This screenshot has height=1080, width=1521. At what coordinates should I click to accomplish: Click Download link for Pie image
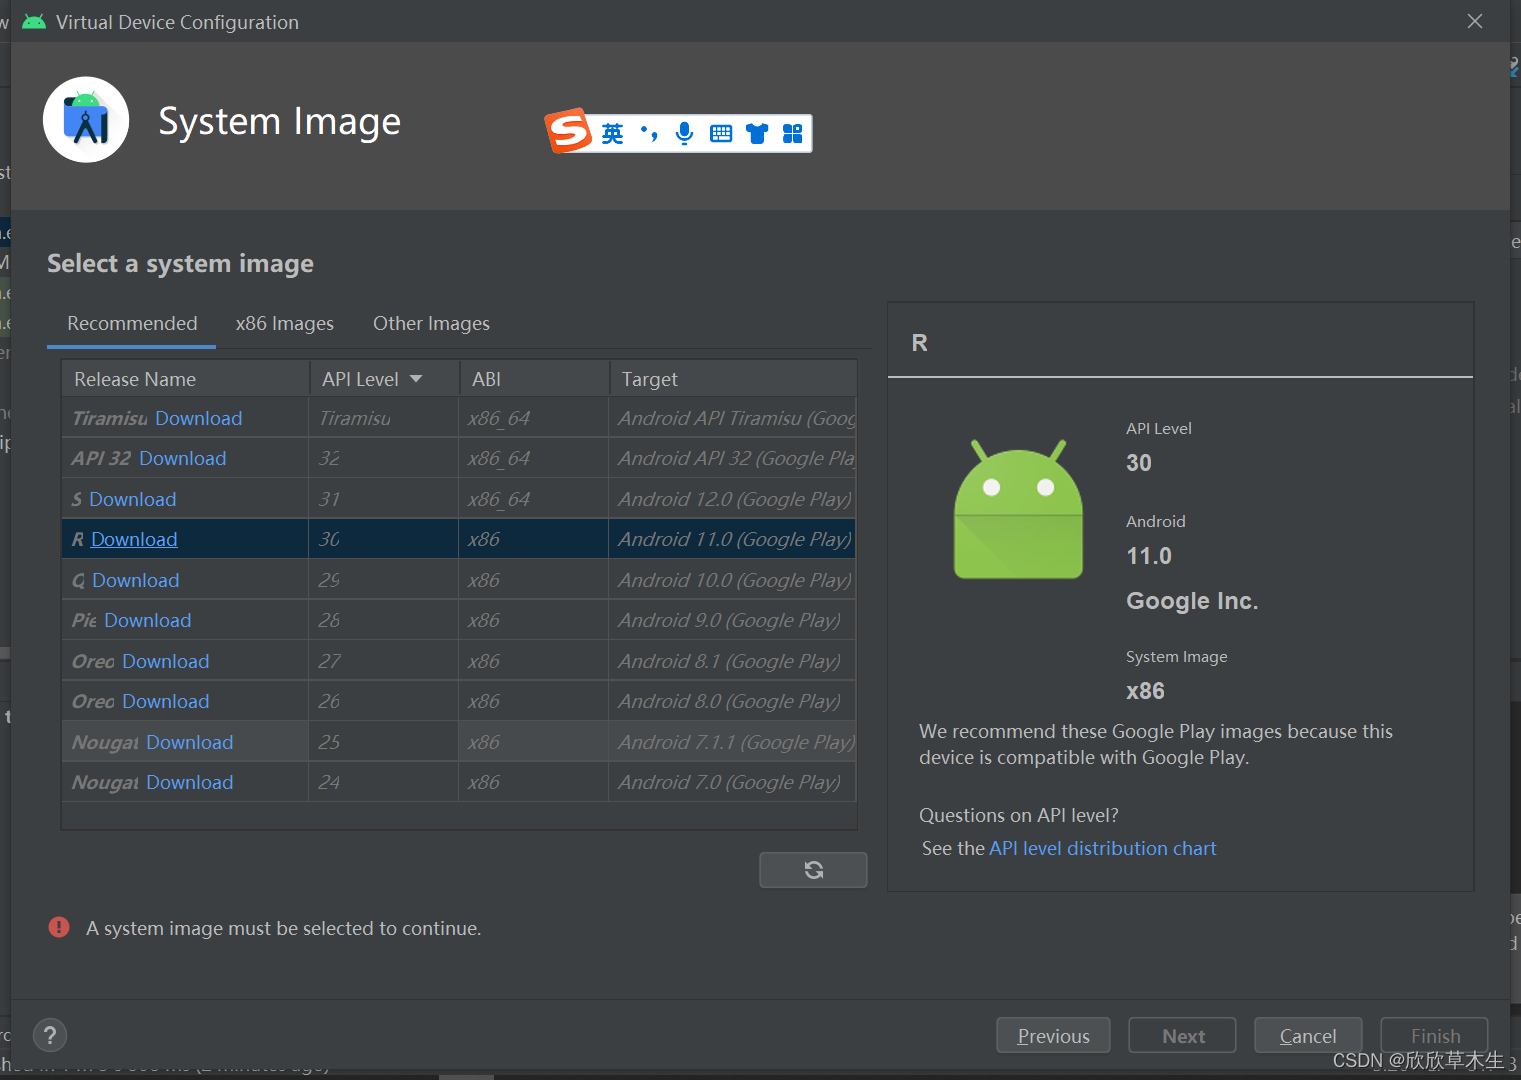pos(148,620)
